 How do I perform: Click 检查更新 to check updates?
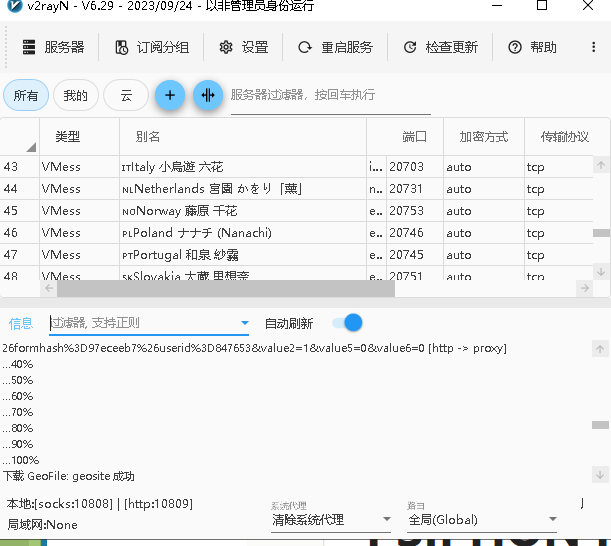coord(440,48)
